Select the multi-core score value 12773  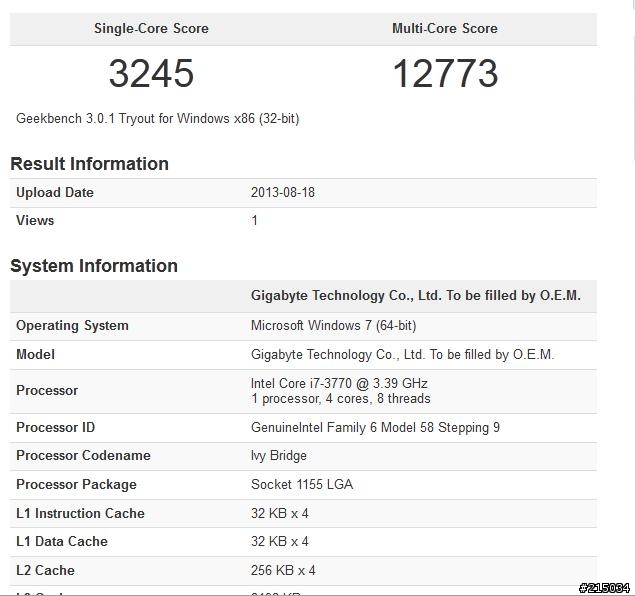[445, 73]
